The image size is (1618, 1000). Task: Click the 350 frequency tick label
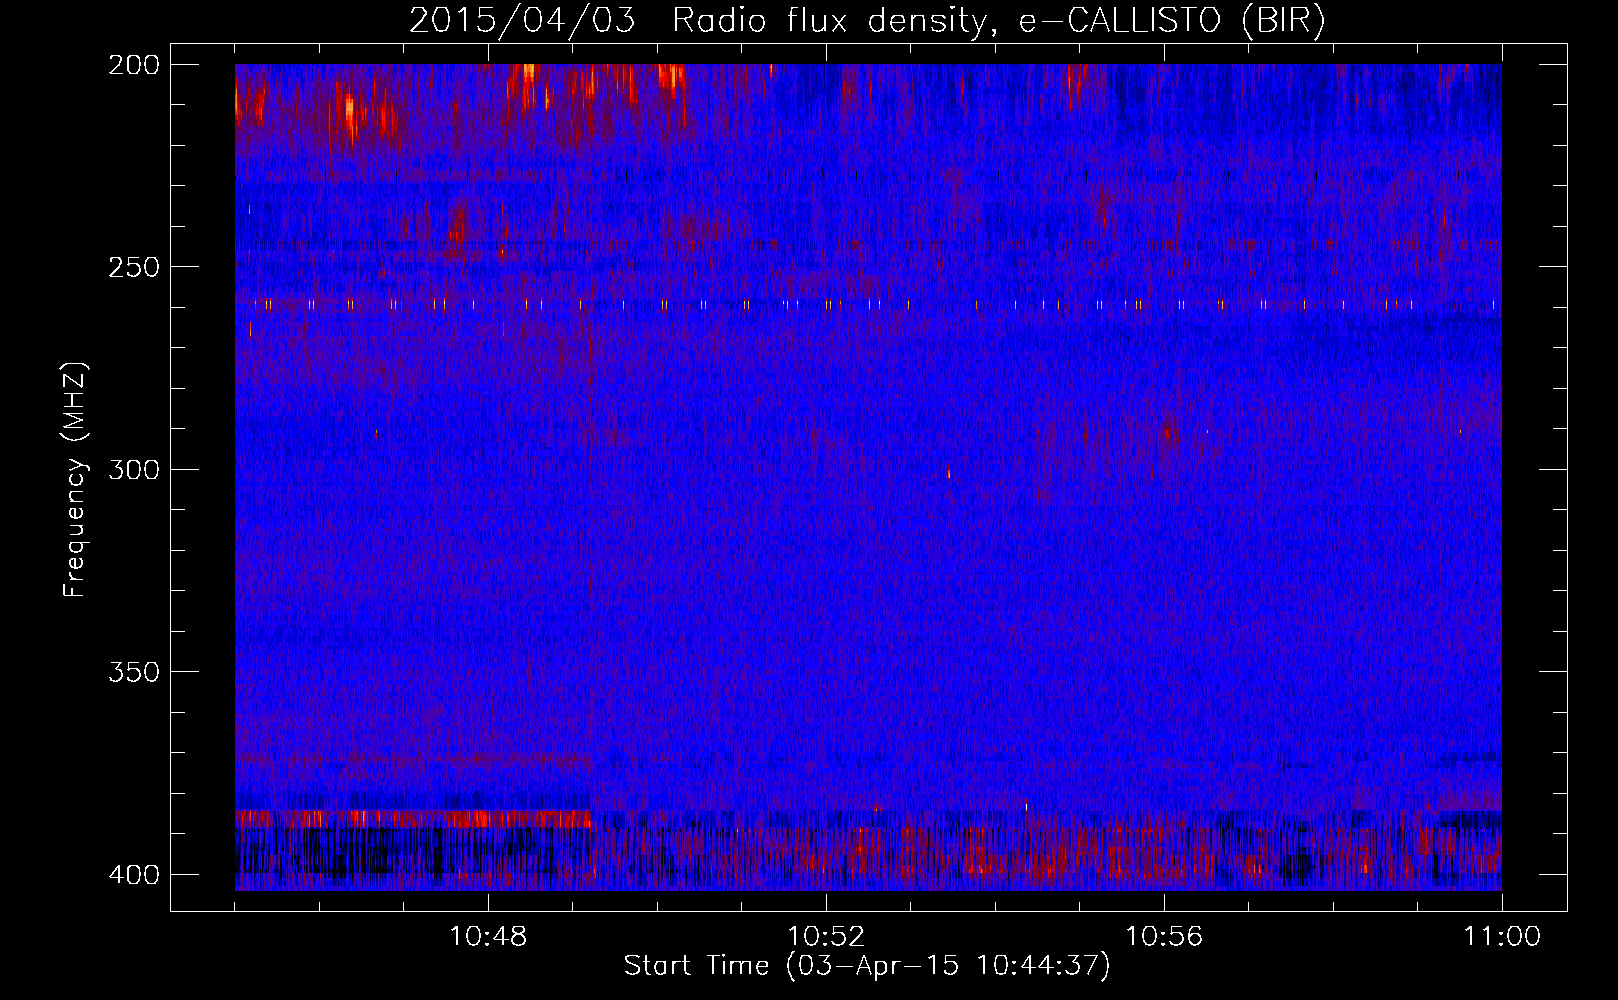click(134, 671)
